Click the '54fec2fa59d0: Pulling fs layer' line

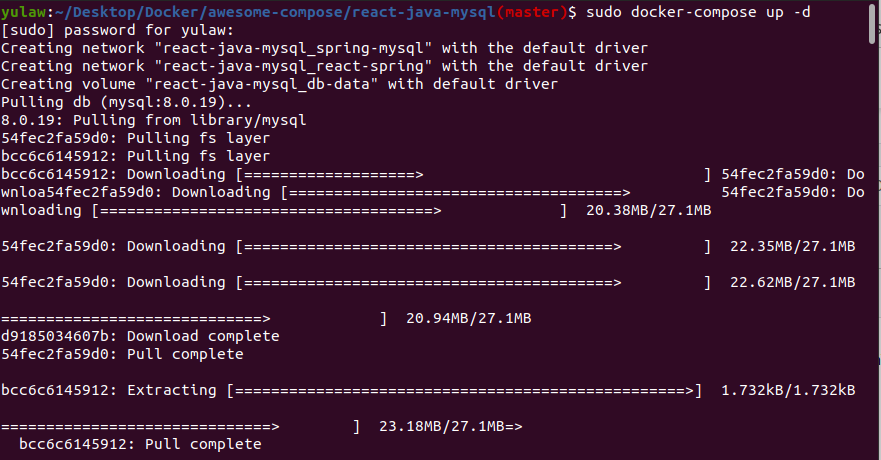(136, 138)
